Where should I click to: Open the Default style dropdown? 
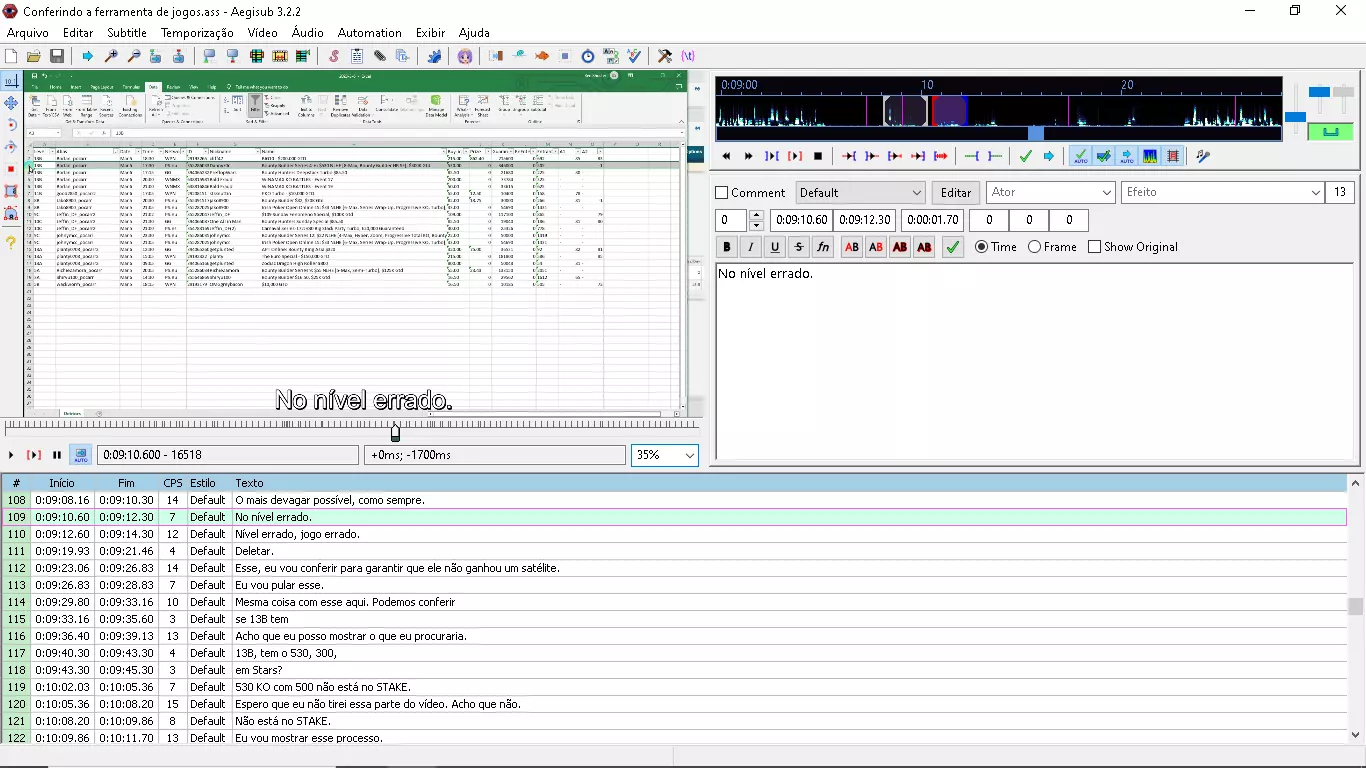click(860, 193)
